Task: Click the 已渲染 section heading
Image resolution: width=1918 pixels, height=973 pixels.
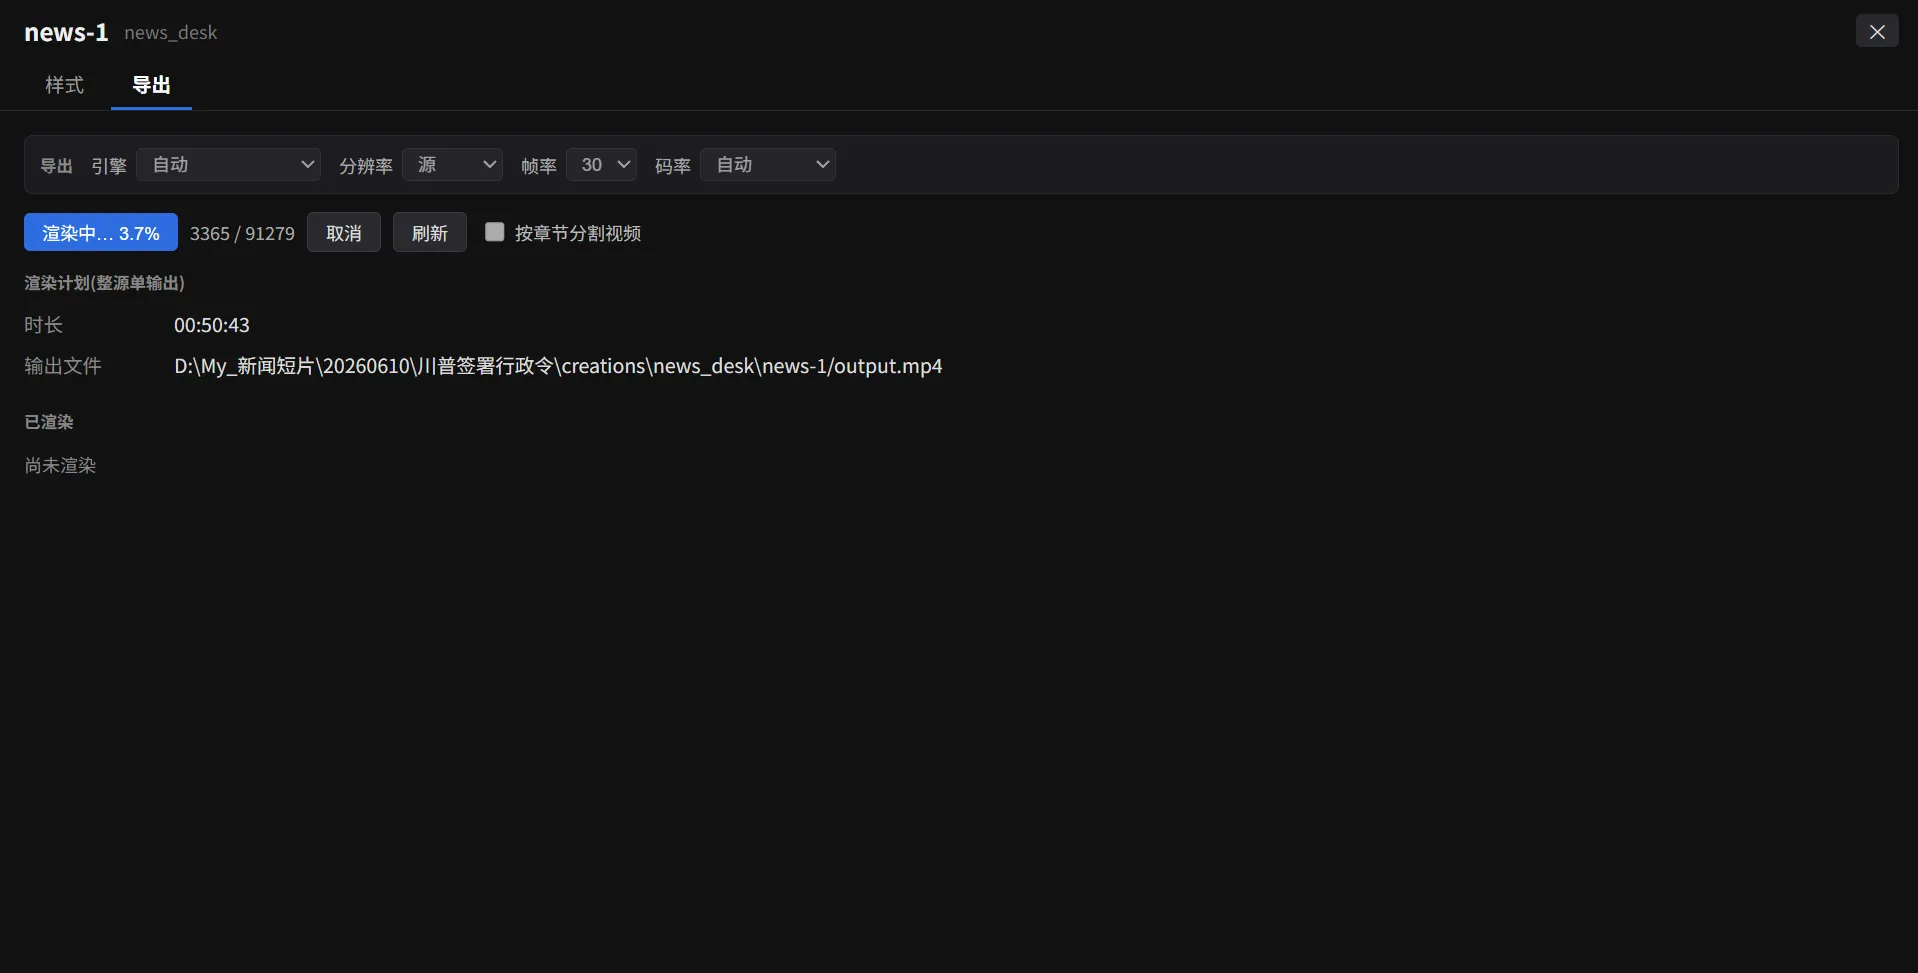Action: (x=49, y=422)
